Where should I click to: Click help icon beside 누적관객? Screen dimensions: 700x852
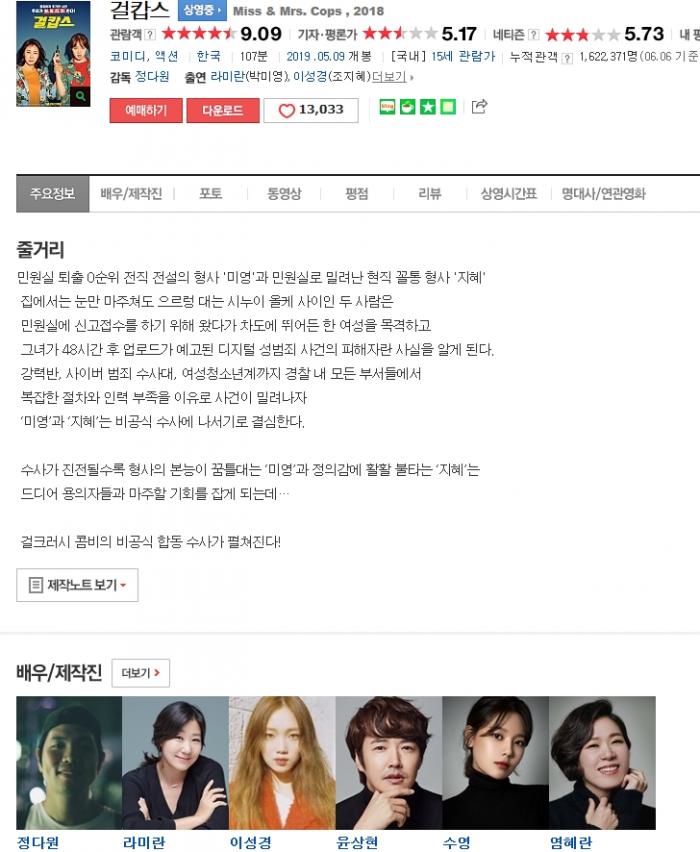[x=567, y=58]
